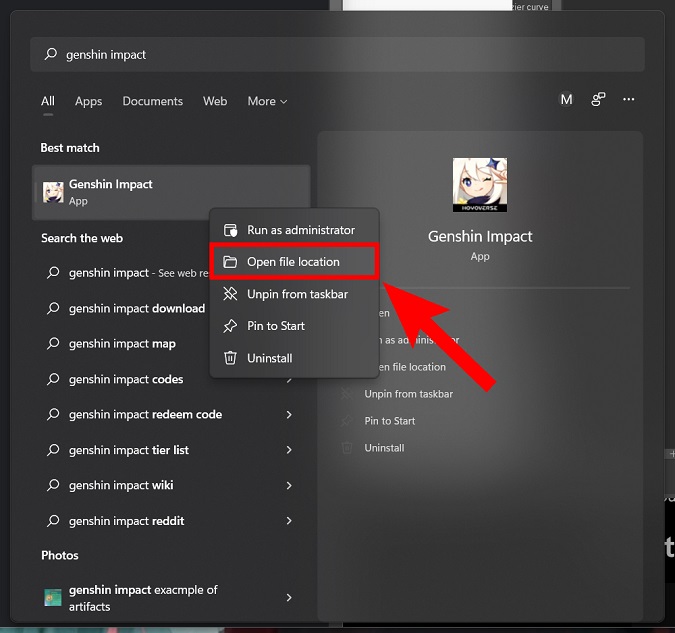
Task: Click 'Unpin from taskbar' in the right details pane
Action: tap(409, 394)
